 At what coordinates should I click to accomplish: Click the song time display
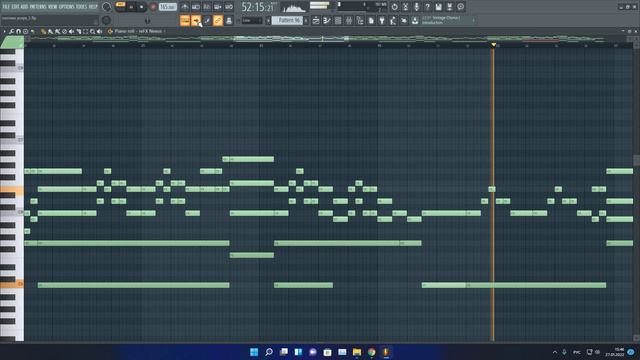[x=258, y=7]
